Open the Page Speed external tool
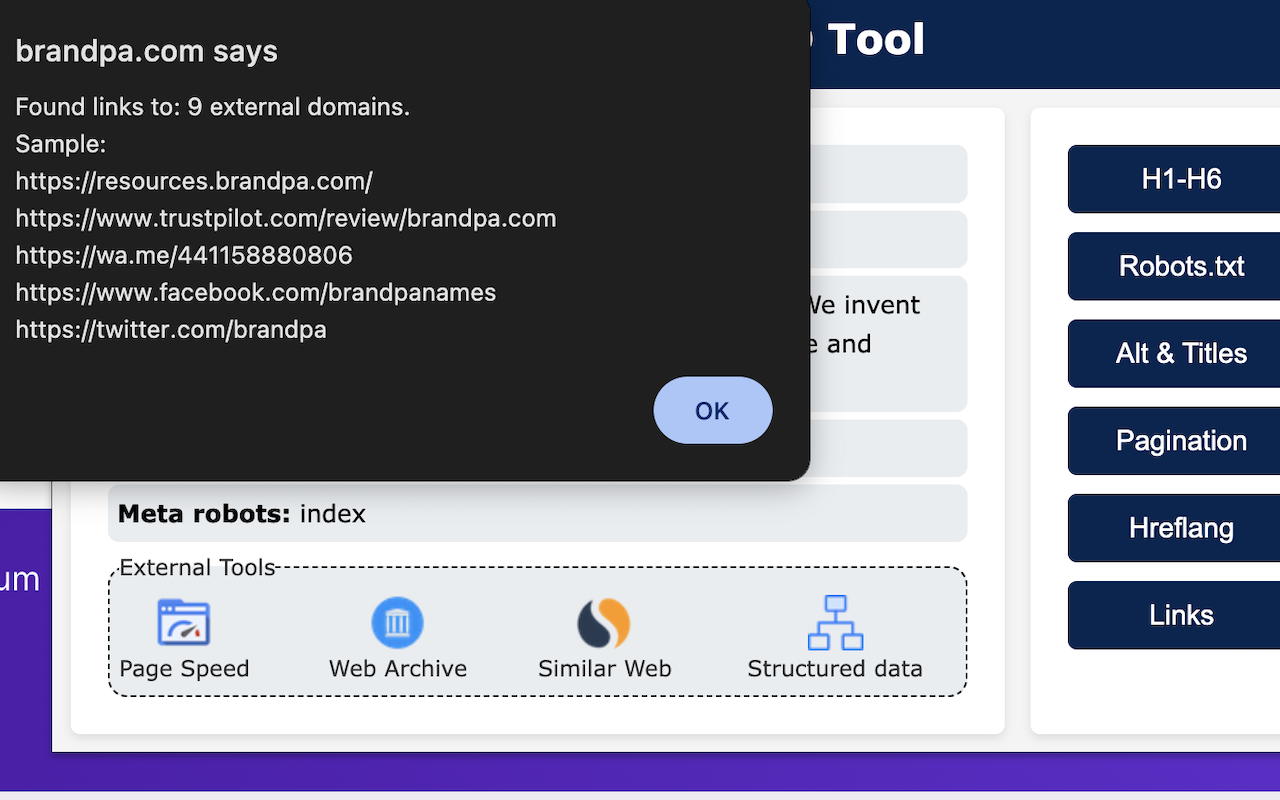The height and width of the screenshot is (800, 1280). (184, 637)
